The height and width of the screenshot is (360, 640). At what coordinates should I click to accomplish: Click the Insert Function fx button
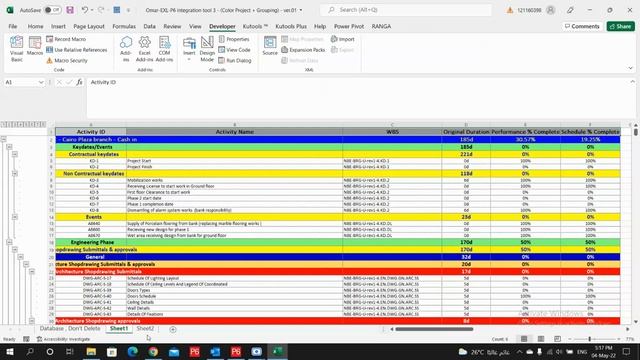coord(79,82)
